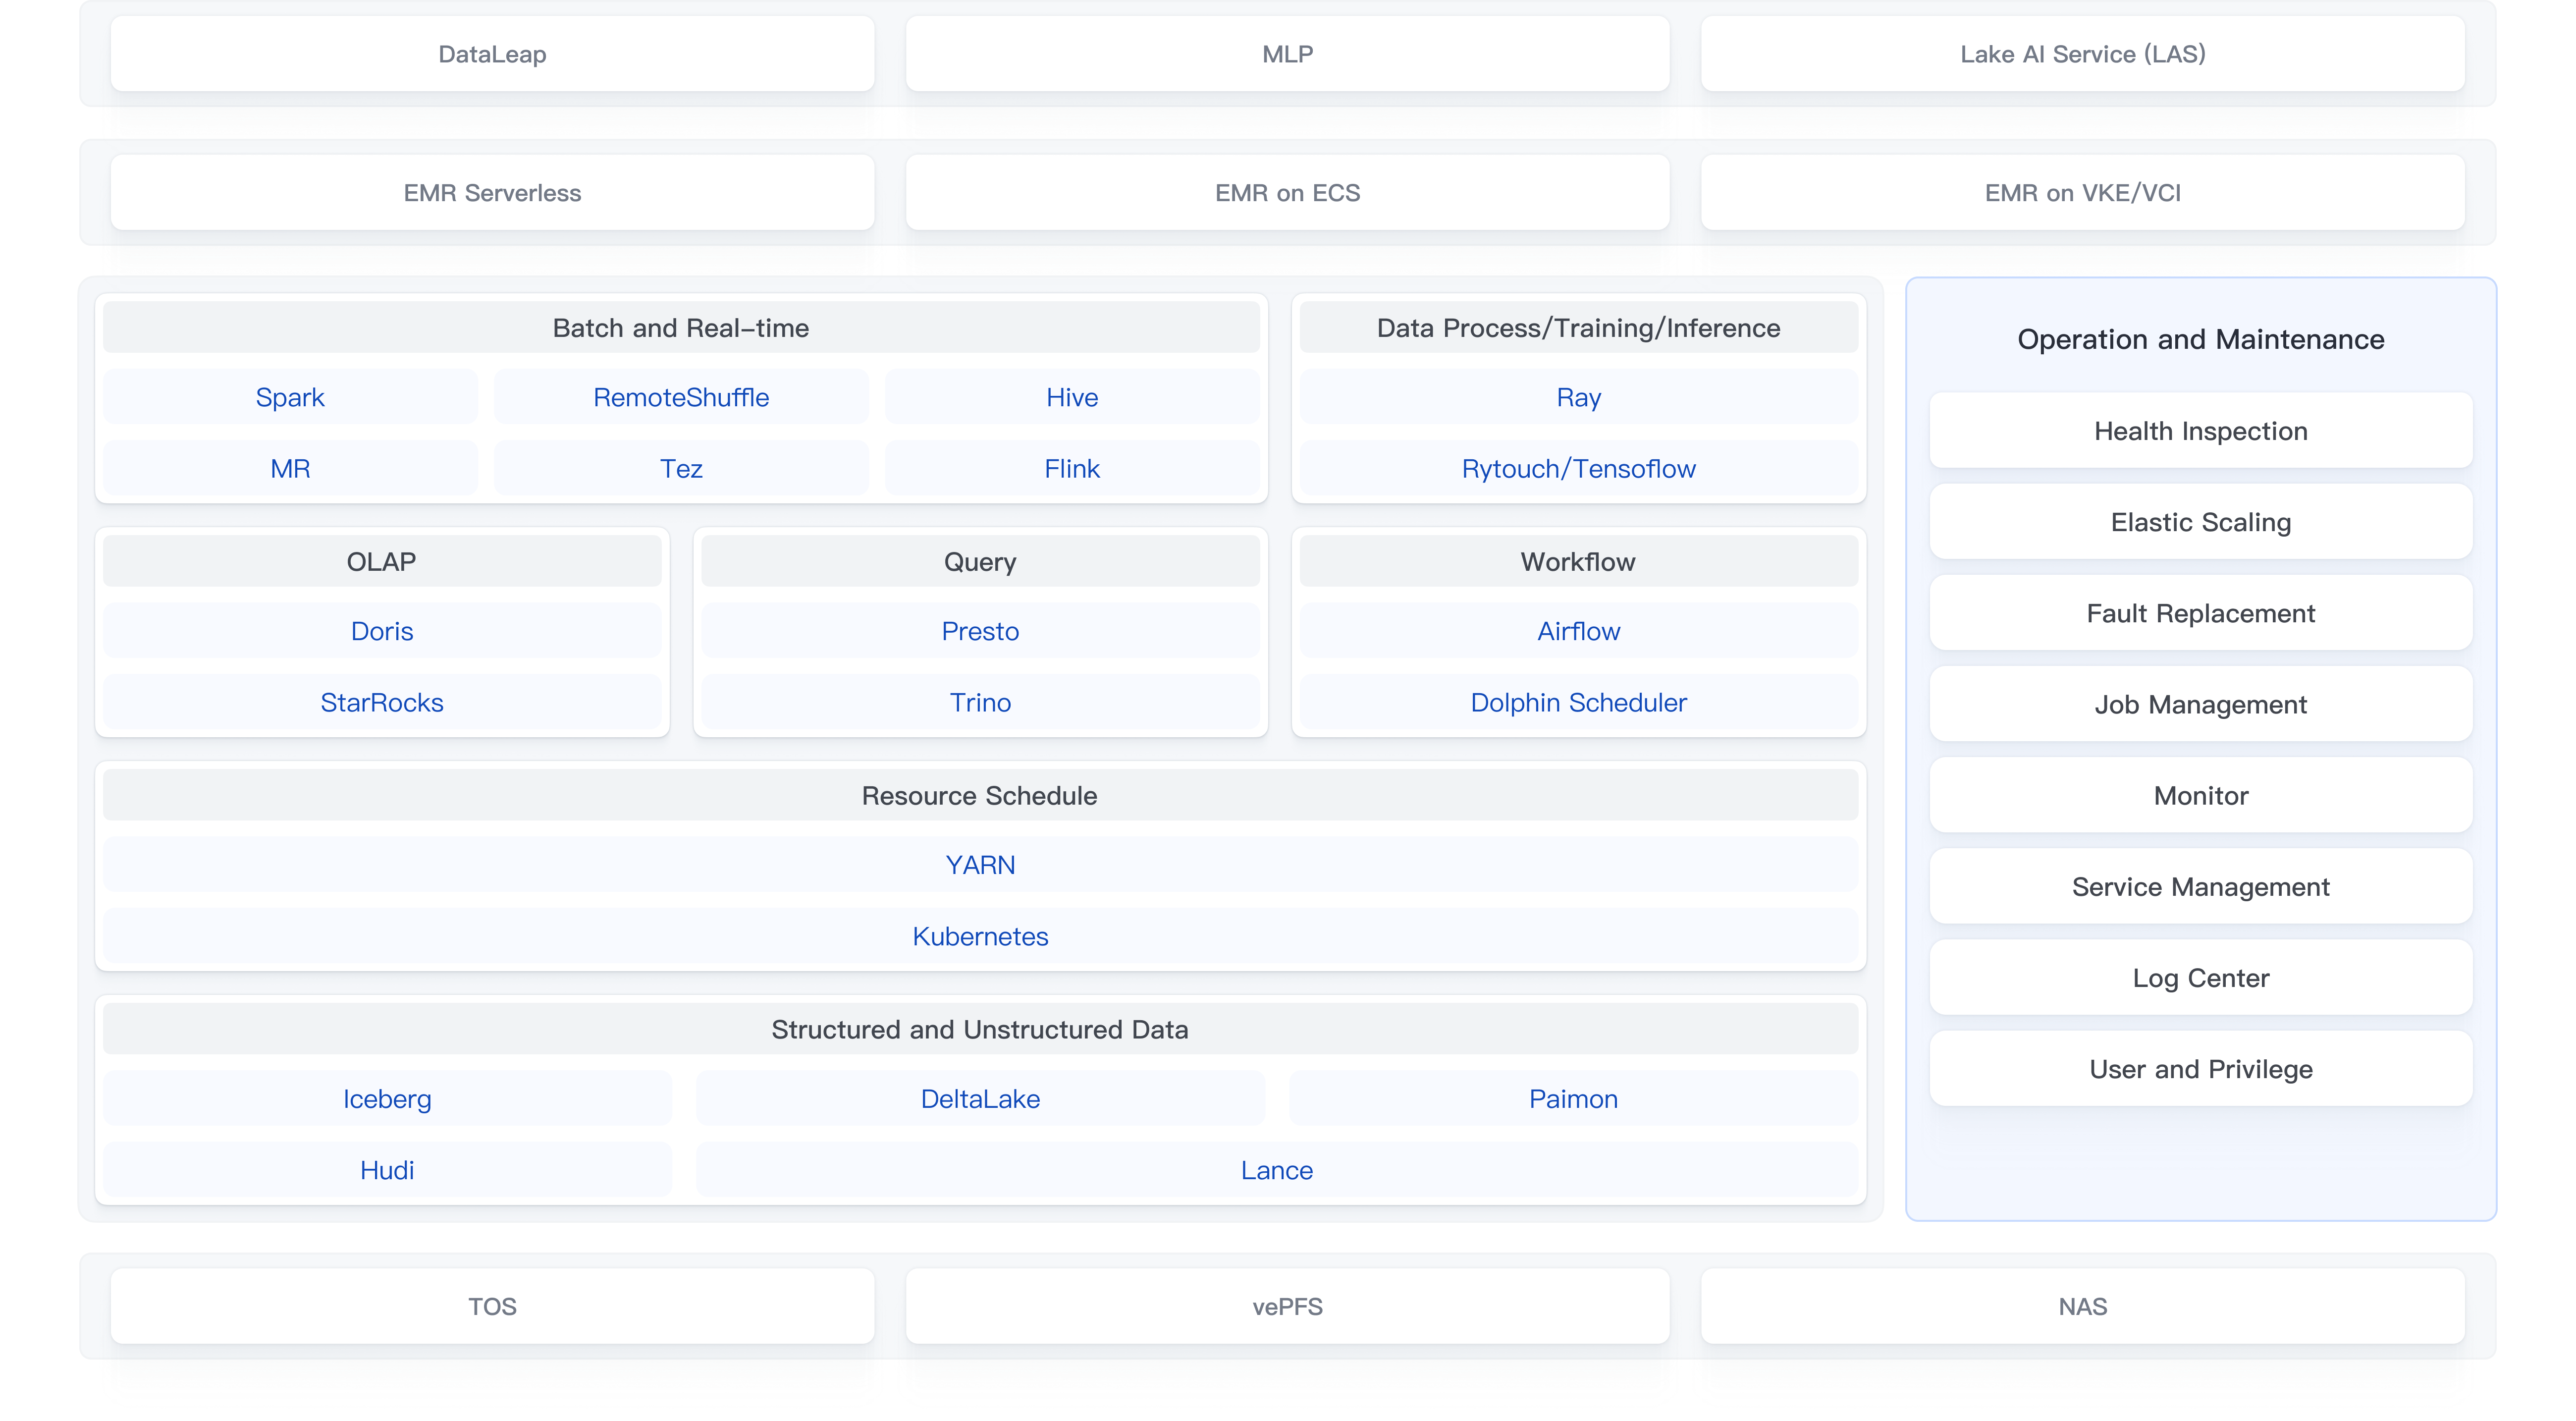Select Presto in the Query section
The width and height of the screenshot is (2576, 1421).
click(980, 630)
